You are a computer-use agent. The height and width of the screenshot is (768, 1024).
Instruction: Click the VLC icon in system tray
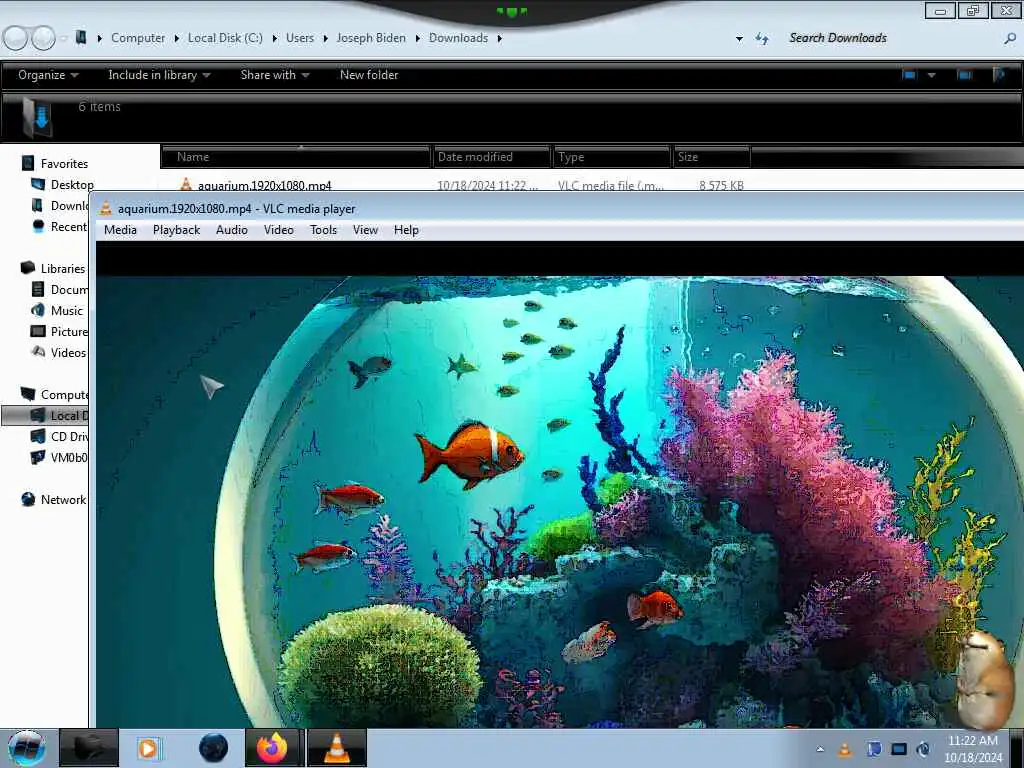(x=844, y=750)
